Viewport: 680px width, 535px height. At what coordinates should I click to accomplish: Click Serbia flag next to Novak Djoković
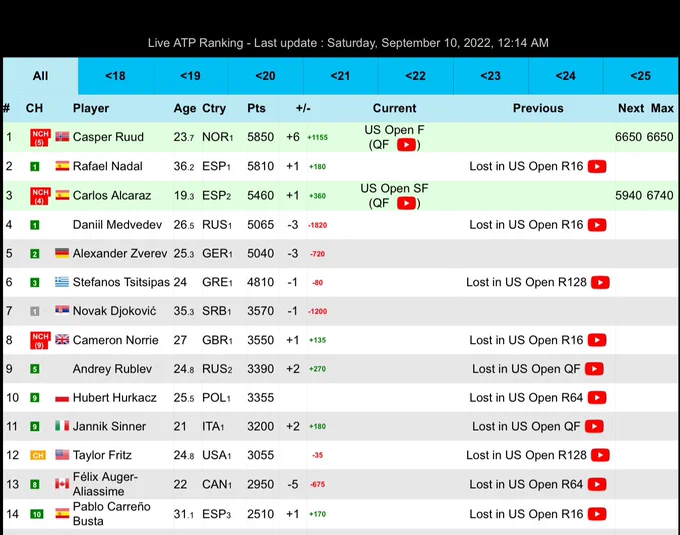pyautogui.click(x=62, y=310)
